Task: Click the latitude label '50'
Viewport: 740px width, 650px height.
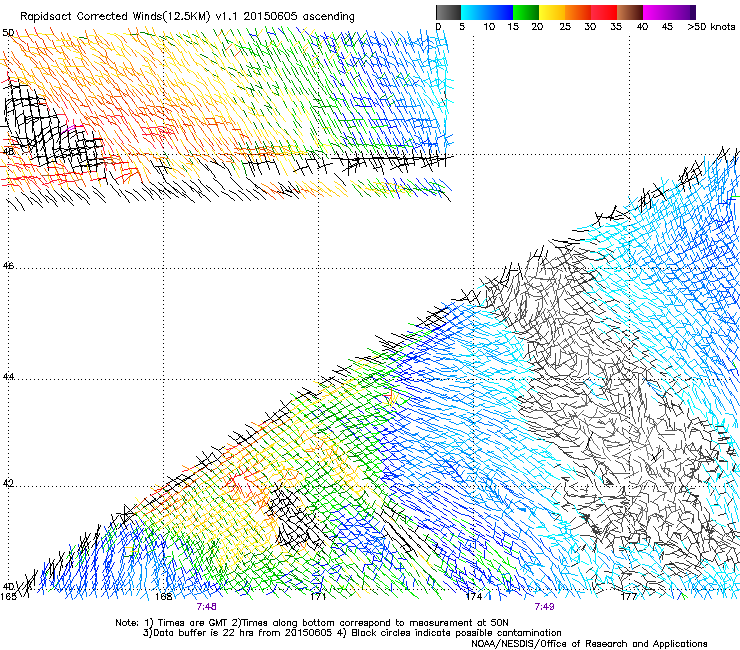Action: click(8, 33)
